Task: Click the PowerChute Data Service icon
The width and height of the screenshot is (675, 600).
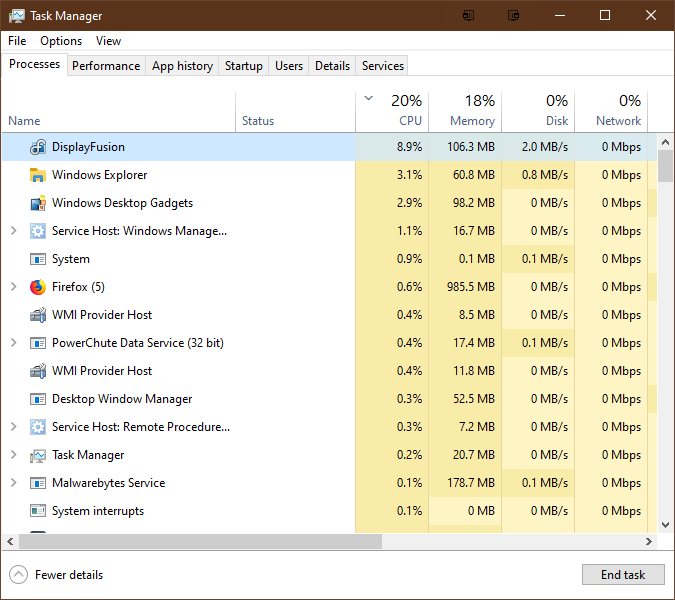Action: [38, 343]
